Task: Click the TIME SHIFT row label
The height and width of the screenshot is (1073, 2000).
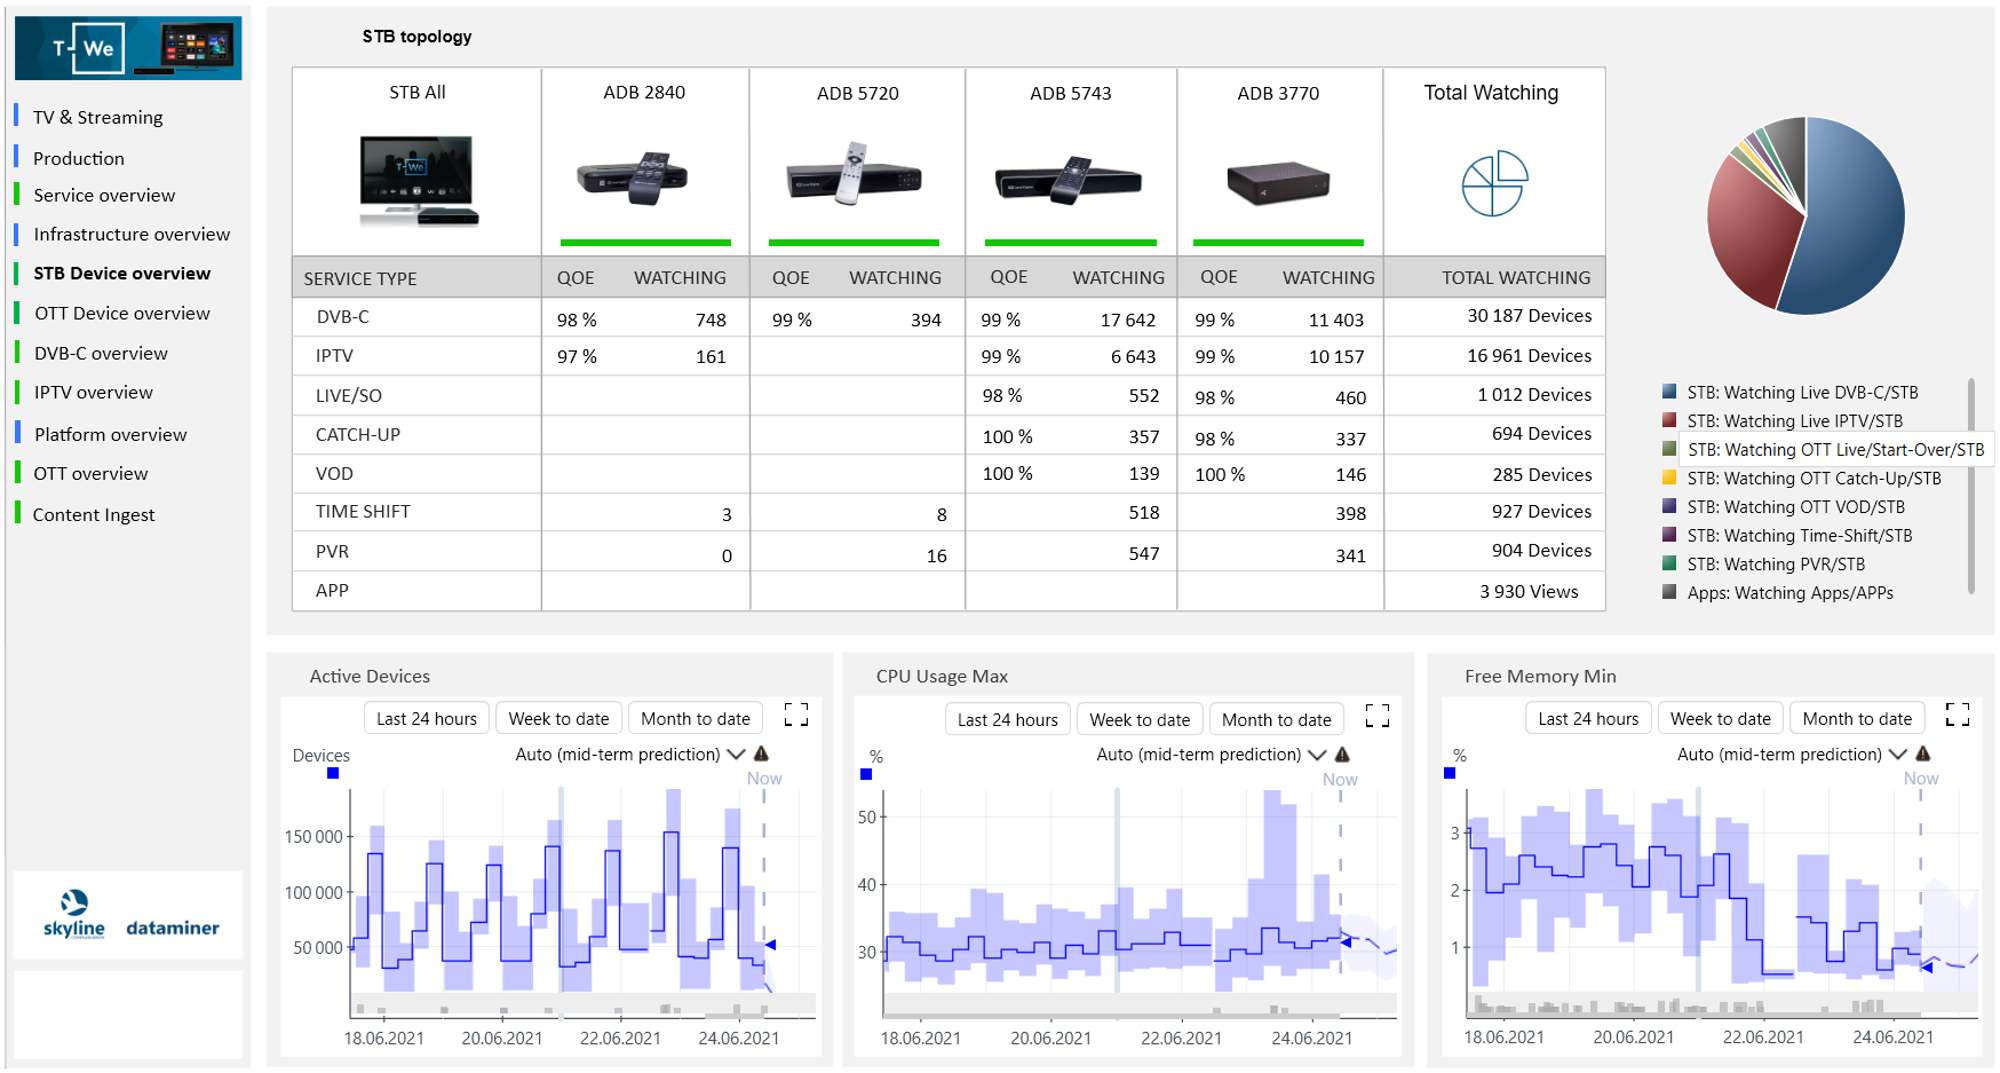Action: click(x=363, y=512)
